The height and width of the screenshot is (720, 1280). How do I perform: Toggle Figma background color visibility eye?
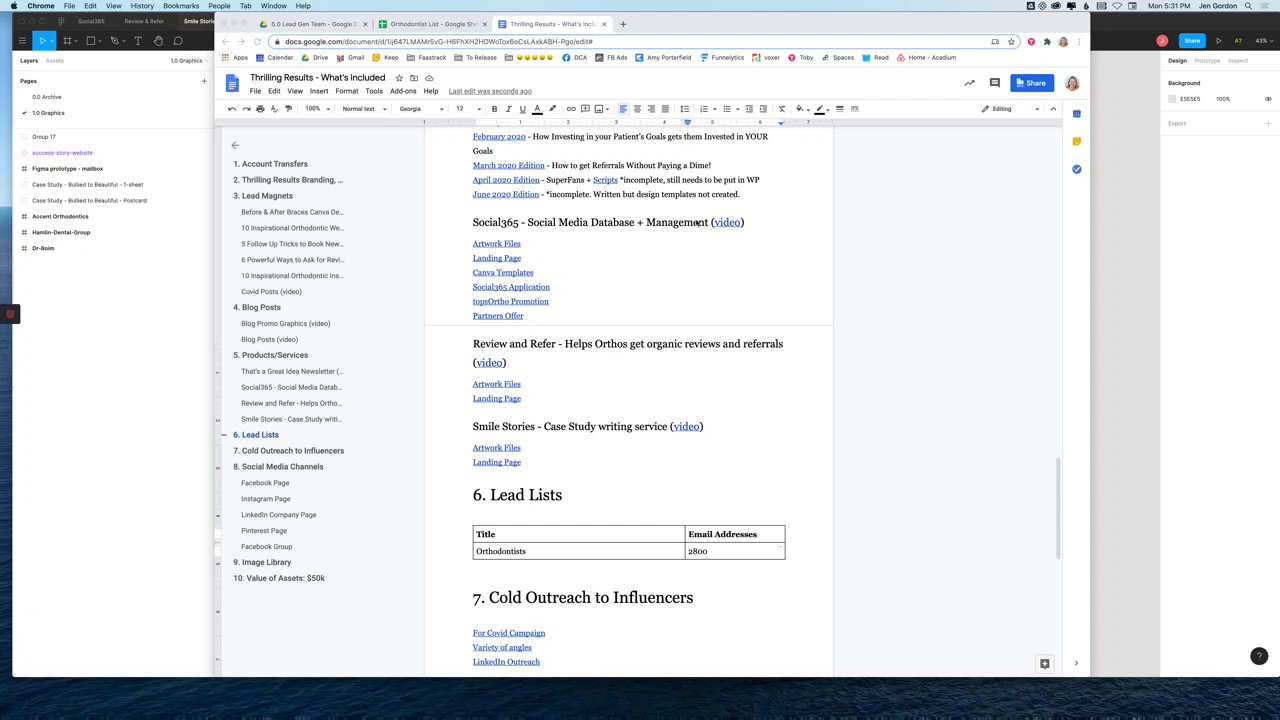coord(1268,99)
